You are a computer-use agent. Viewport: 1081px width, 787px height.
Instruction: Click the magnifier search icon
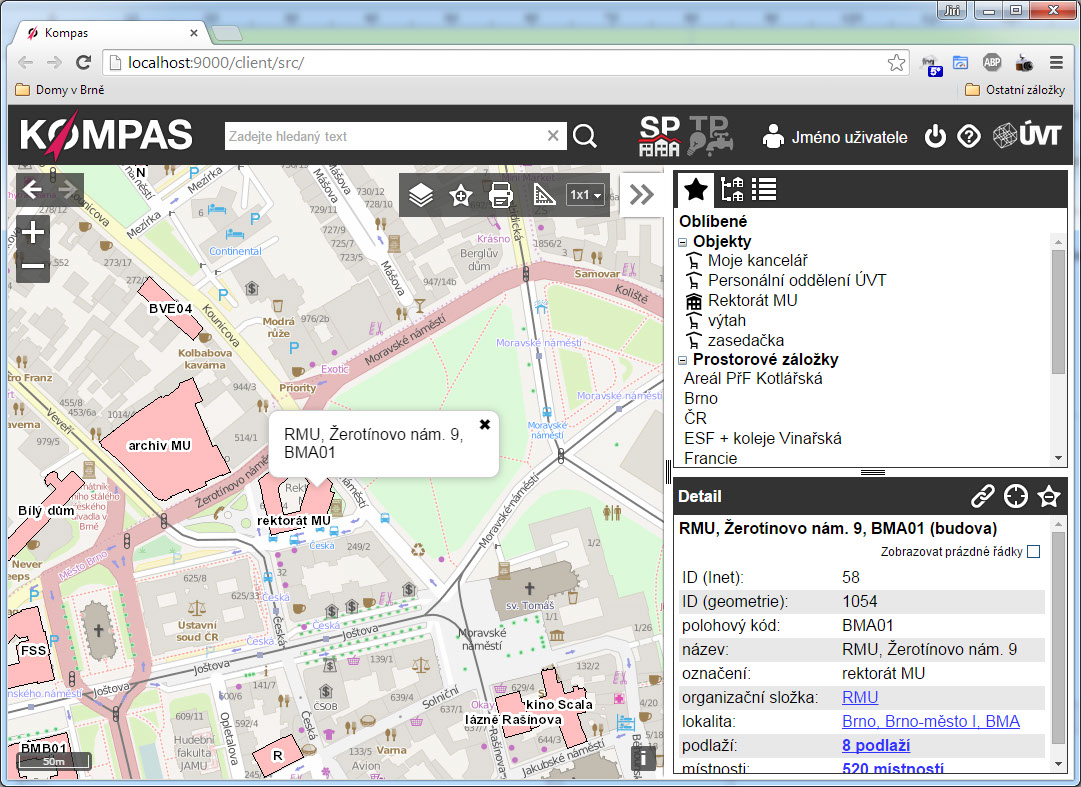coord(585,137)
